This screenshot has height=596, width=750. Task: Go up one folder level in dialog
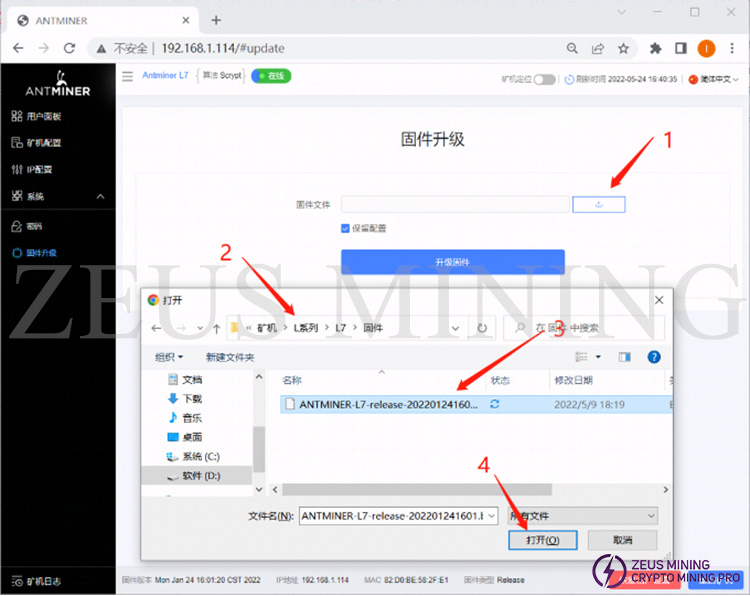[217, 327]
